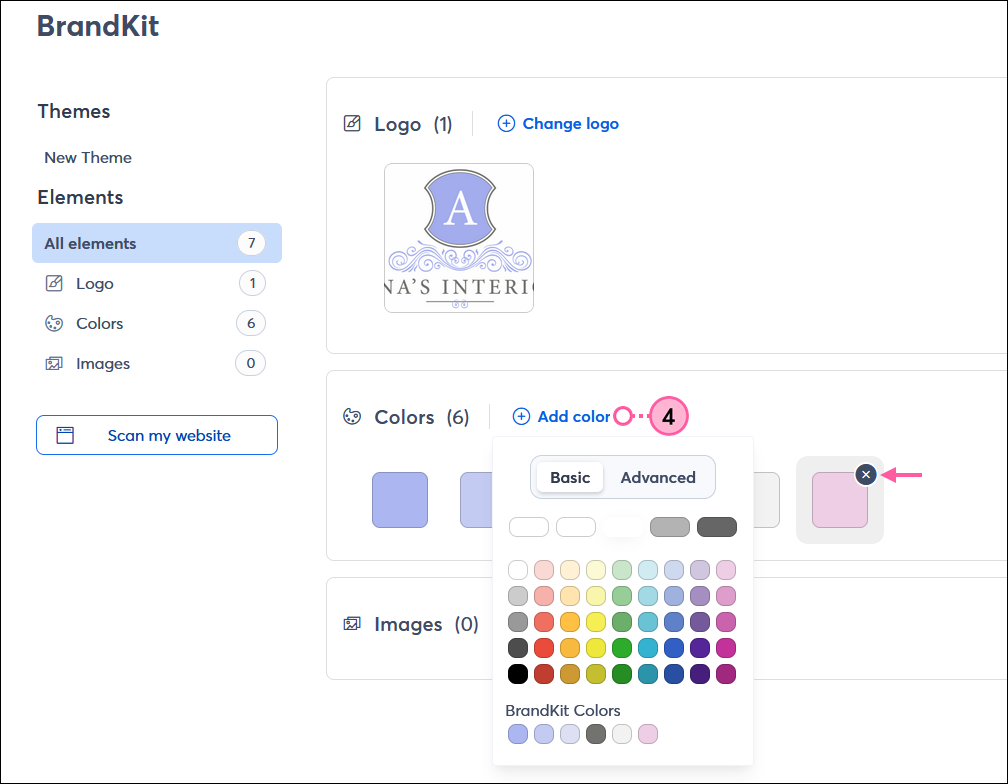Click the Images icon in the sidebar
The image size is (1008, 784).
(x=54, y=363)
